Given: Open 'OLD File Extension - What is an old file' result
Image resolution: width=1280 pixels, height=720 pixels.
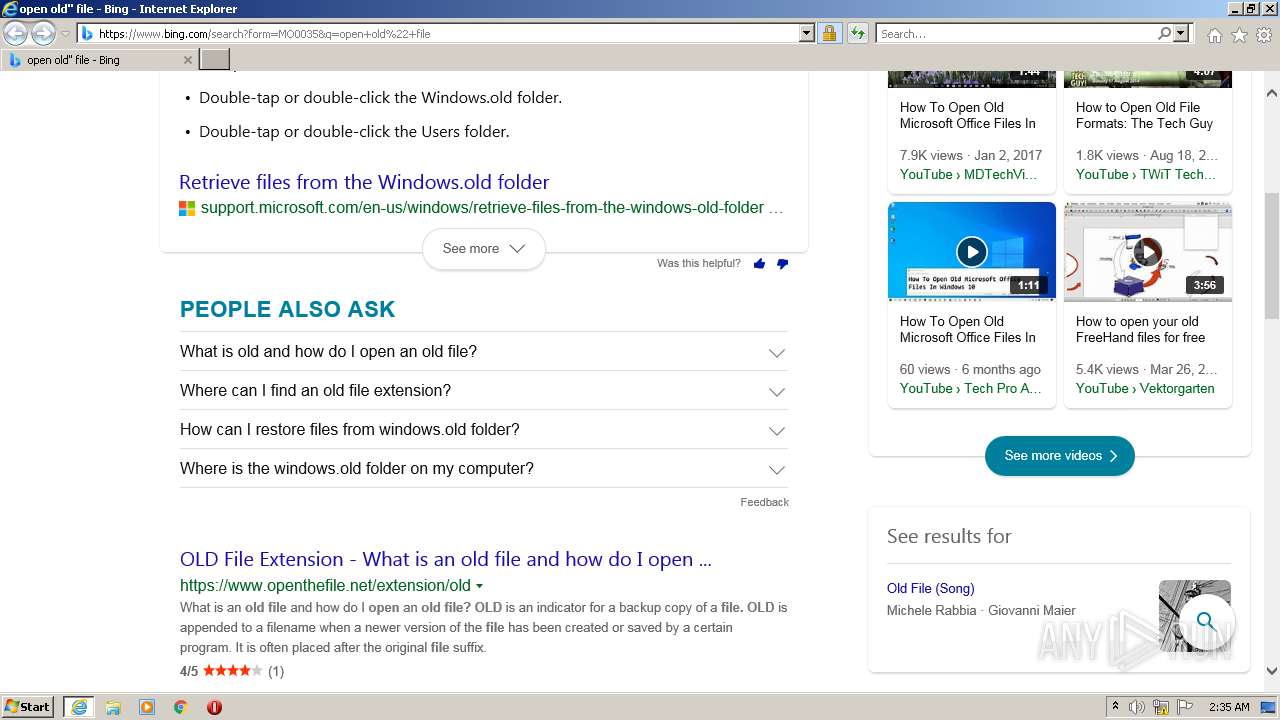Looking at the screenshot, I should (446, 559).
